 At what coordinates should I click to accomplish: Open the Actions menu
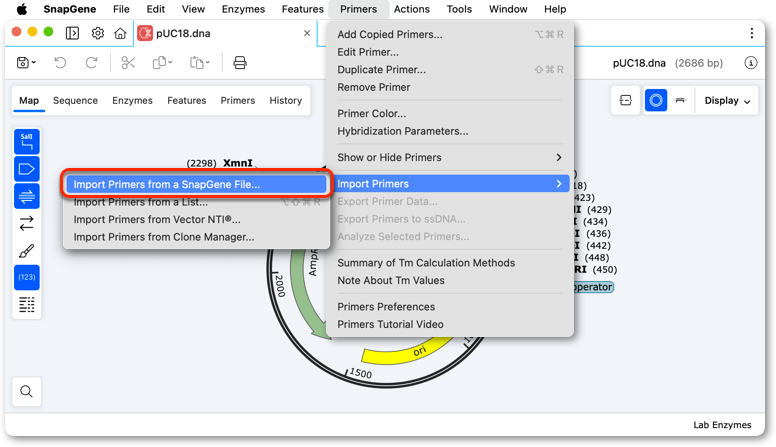411,9
